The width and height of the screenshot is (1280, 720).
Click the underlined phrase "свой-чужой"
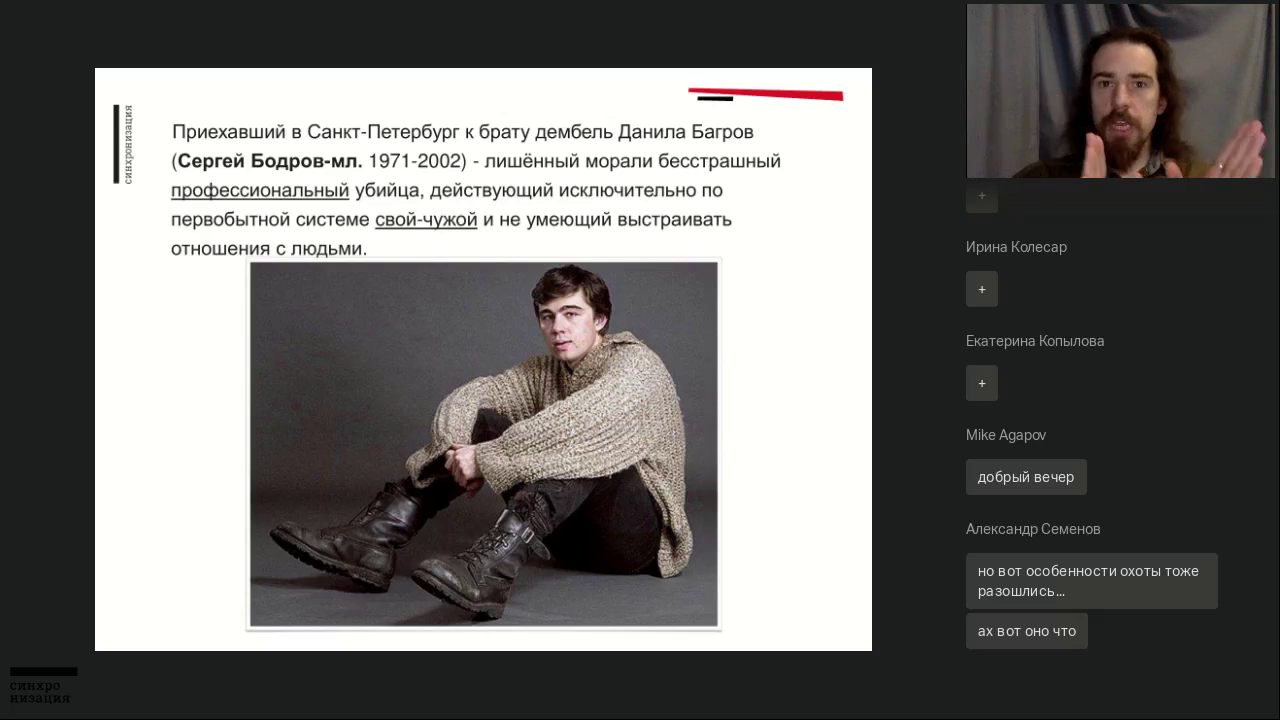pyautogui.click(x=426, y=219)
